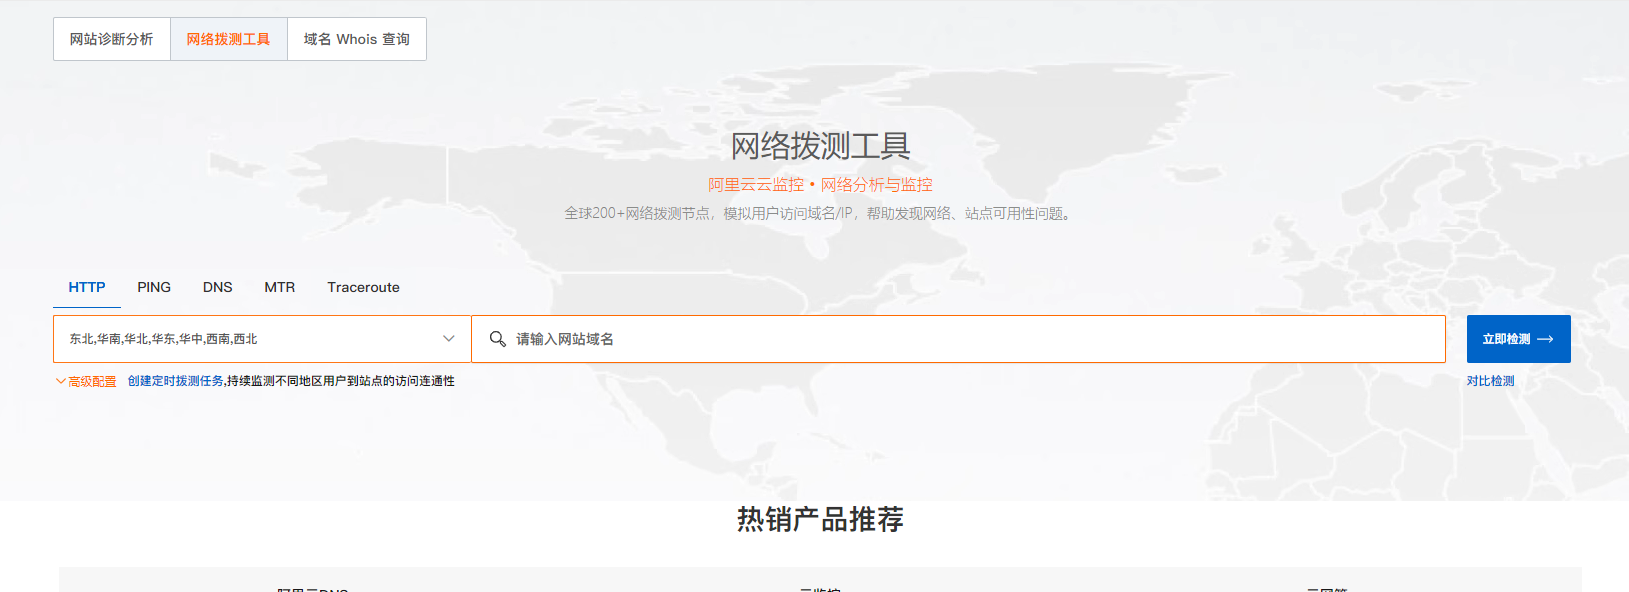The height and width of the screenshot is (592, 1629).
Task: Switch to 域名 Whois 查询 tab
Action: tap(357, 39)
